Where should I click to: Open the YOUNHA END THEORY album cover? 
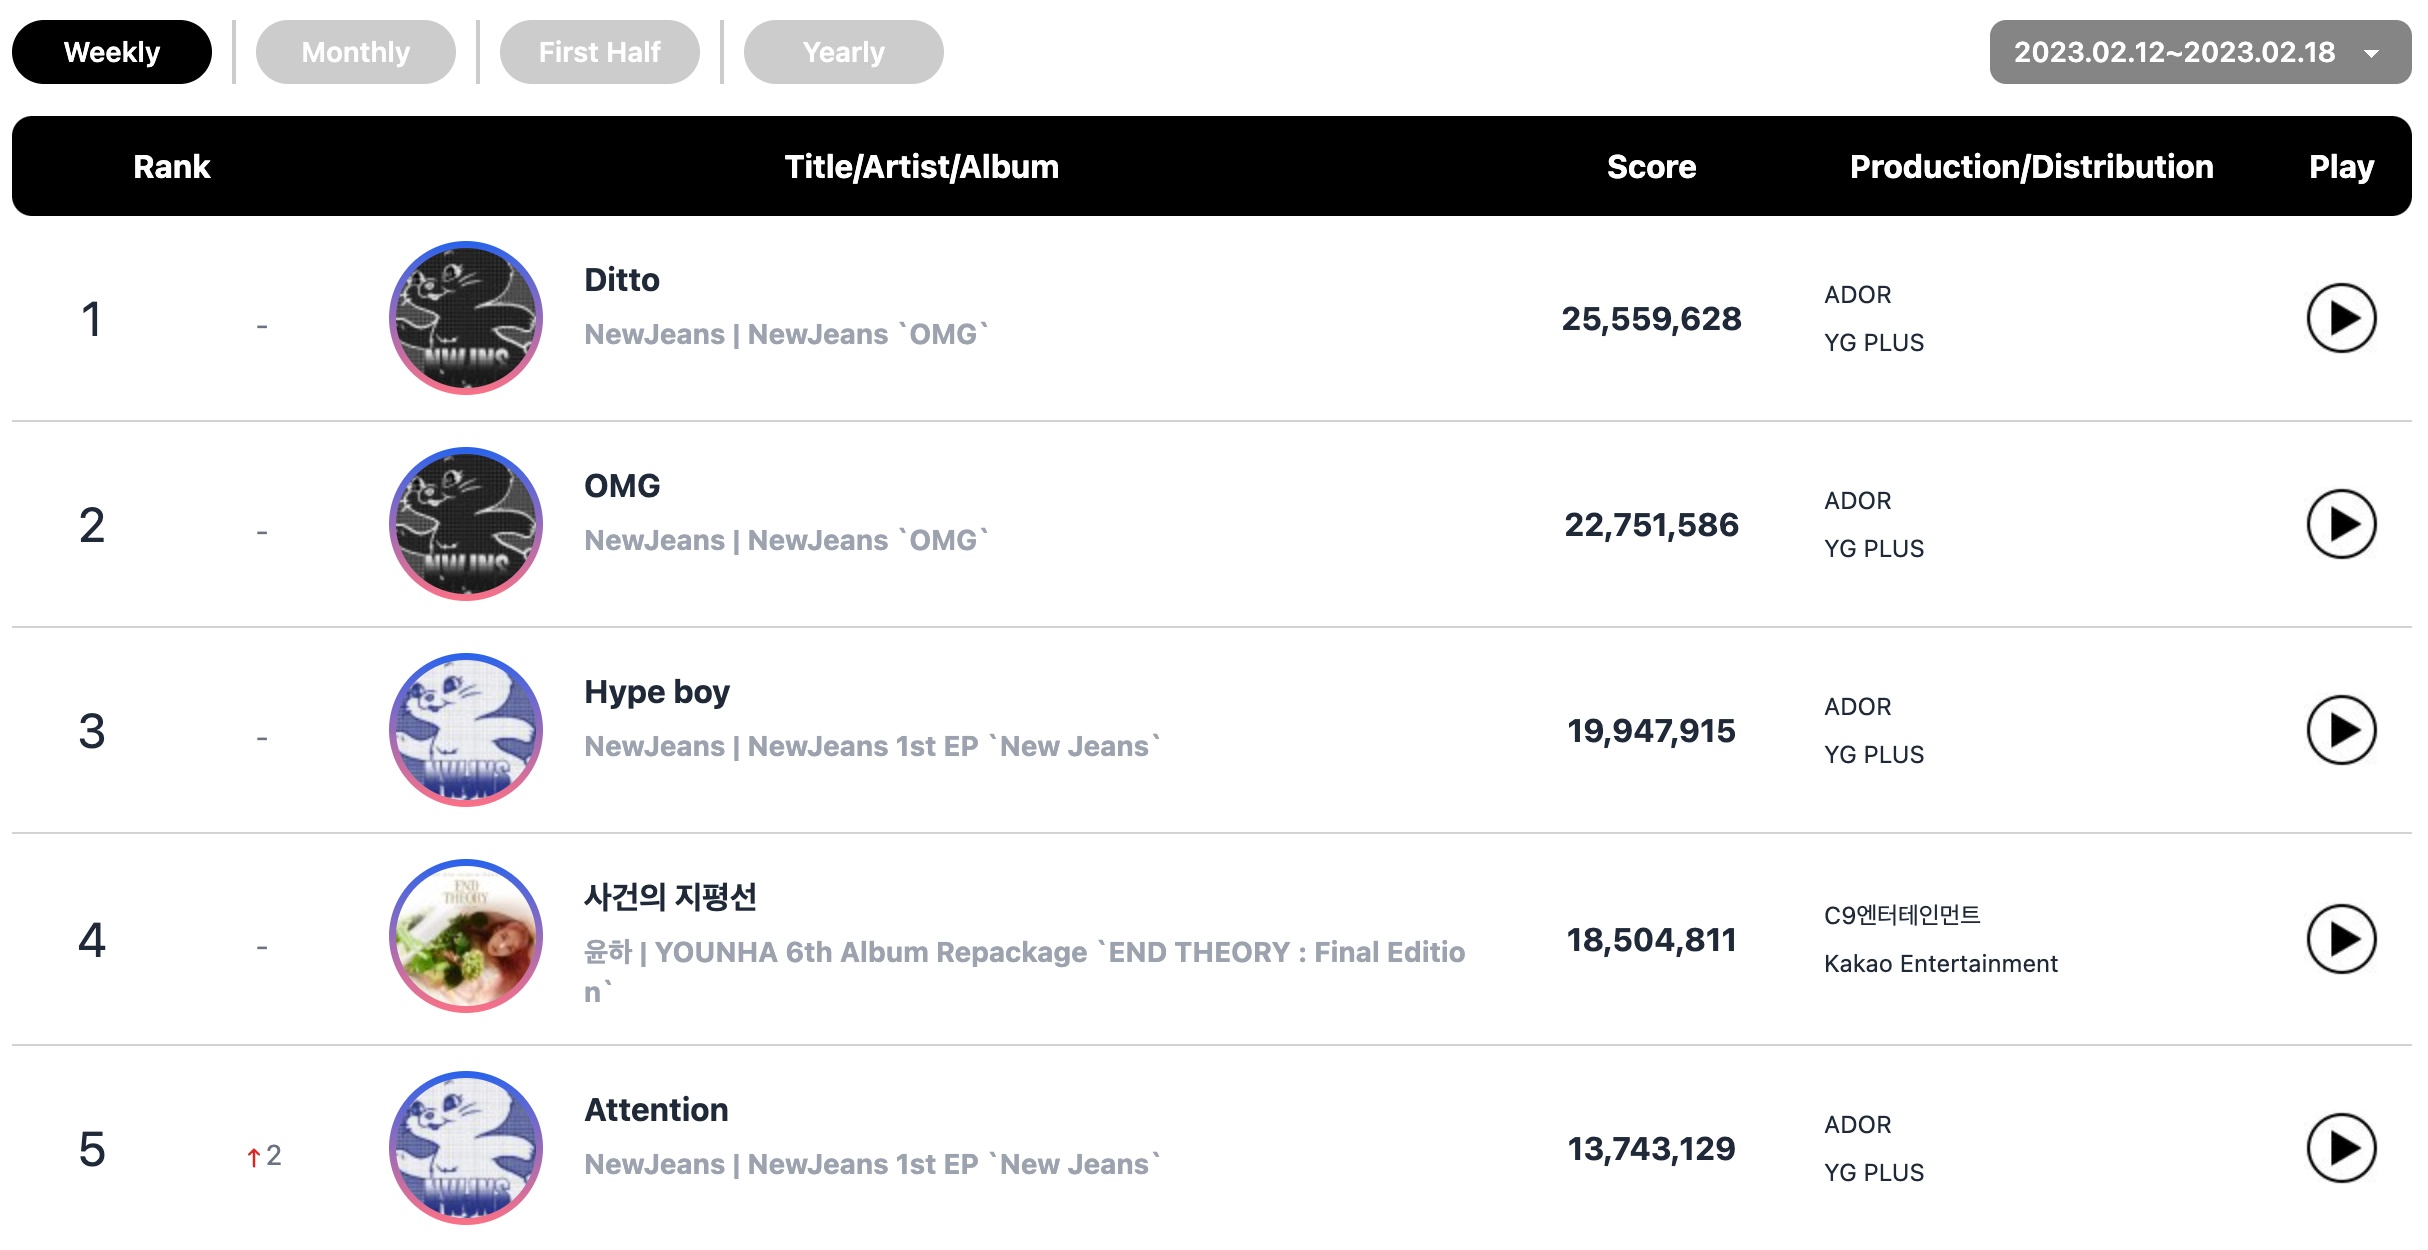tap(466, 936)
